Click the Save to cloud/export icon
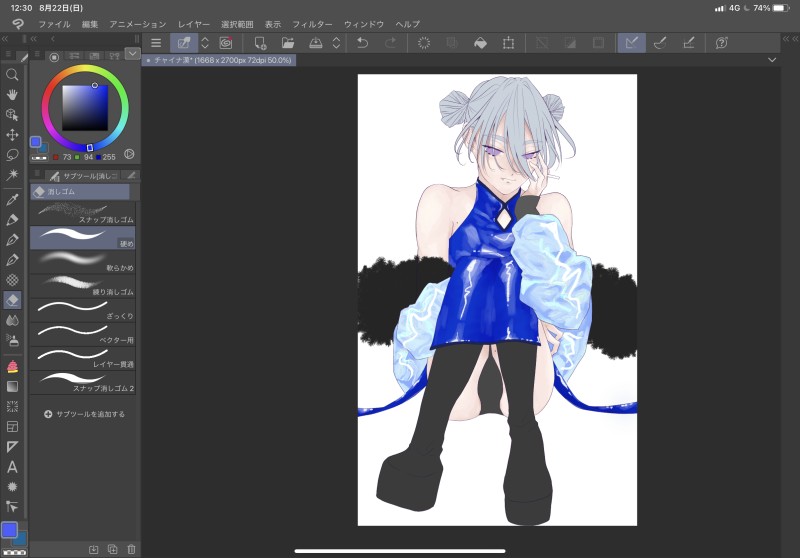The width and height of the screenshot is (800, 558). click(x=316, y=43)
